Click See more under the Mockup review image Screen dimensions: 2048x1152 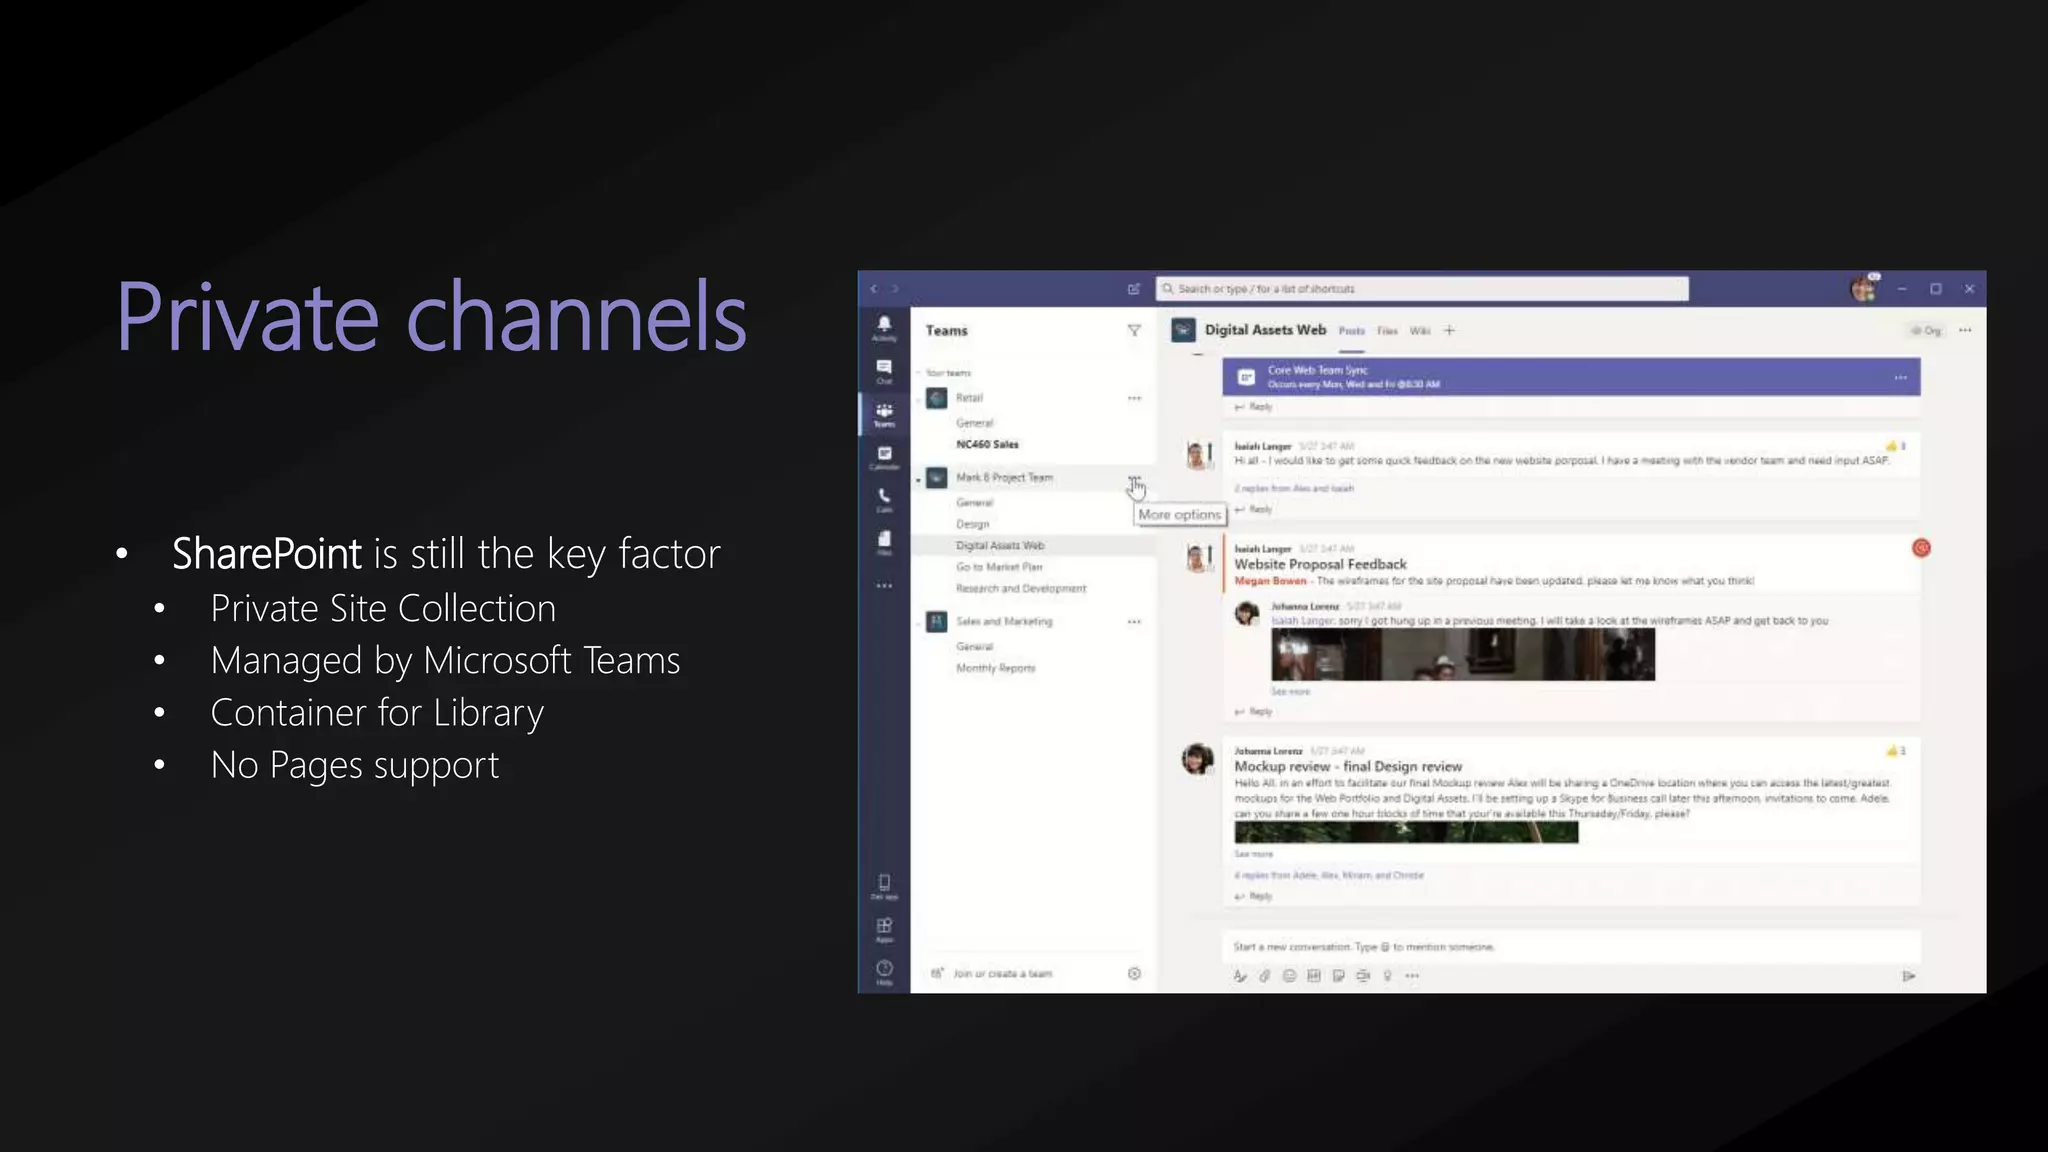pos(1253,855)
